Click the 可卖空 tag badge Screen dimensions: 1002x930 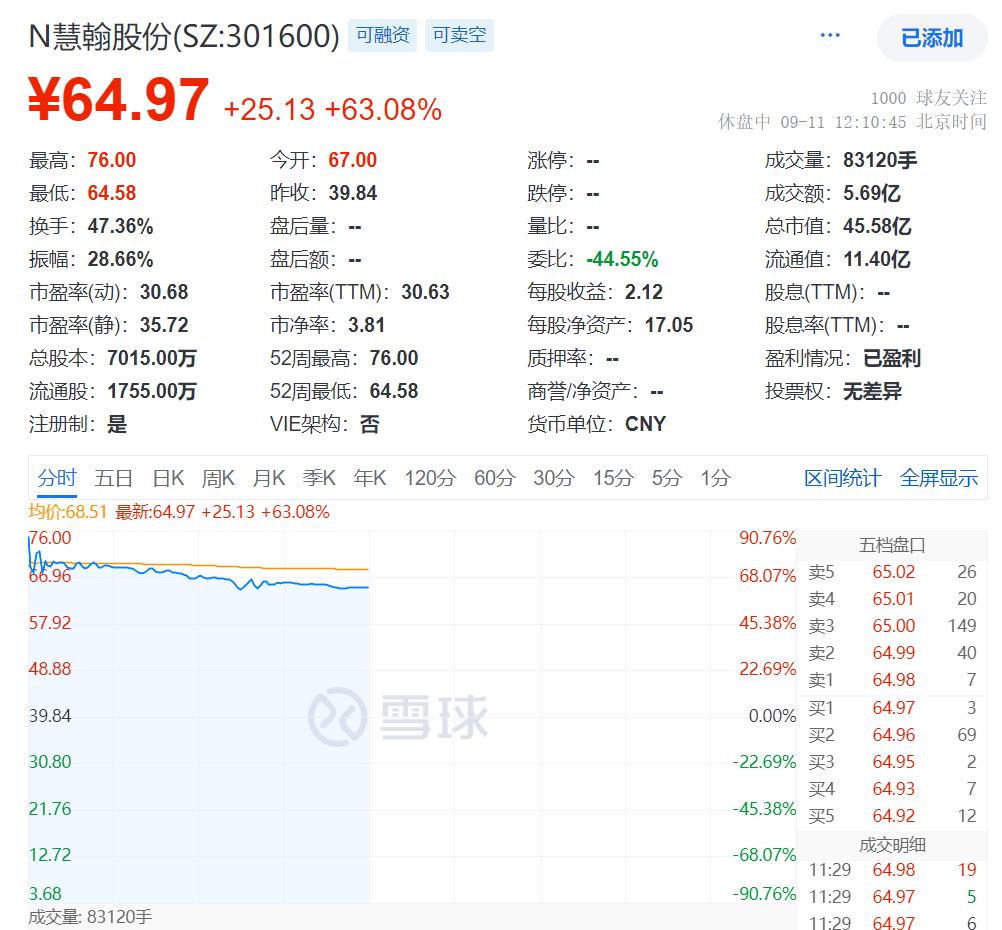pos(459,36)
